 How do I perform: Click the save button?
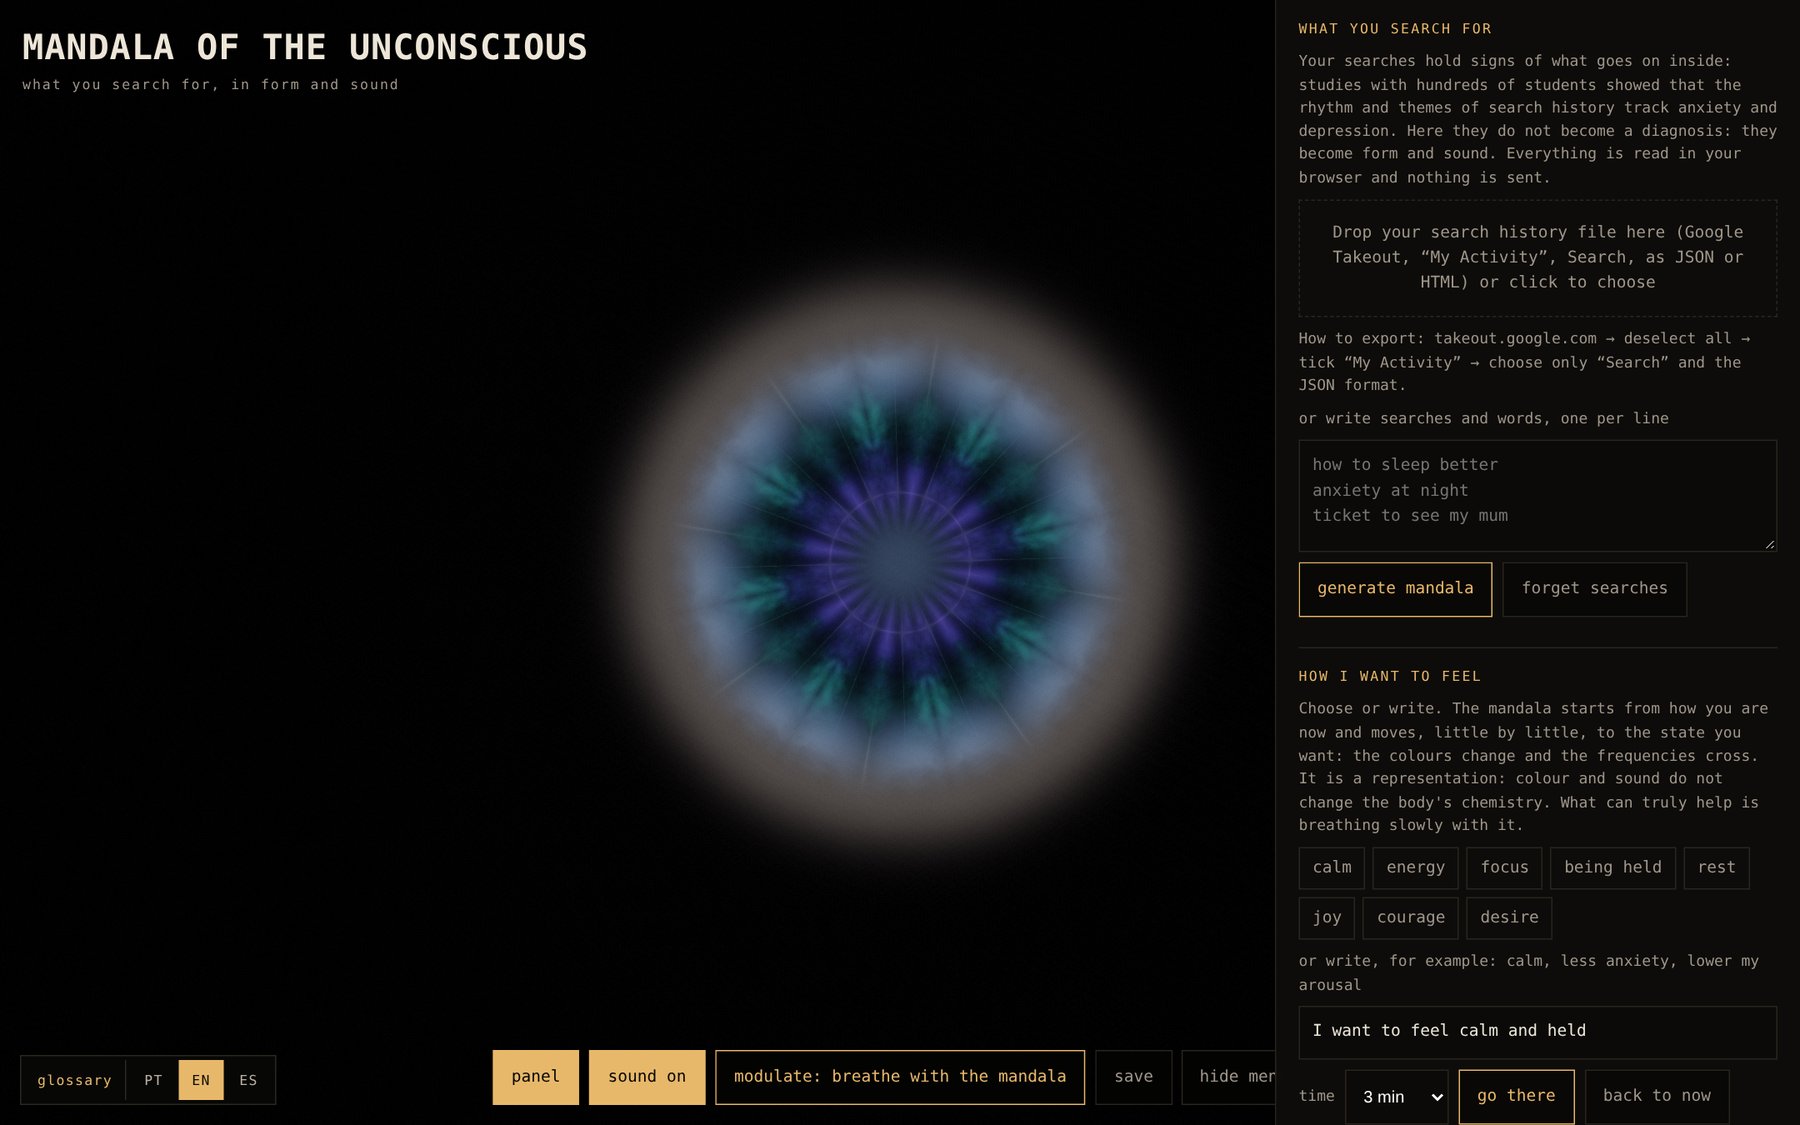click(x=1134, y=1077)
